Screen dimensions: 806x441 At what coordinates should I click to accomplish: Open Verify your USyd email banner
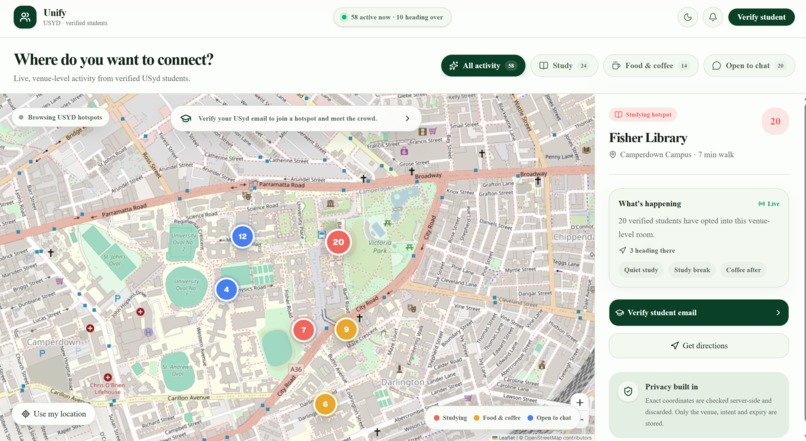296,118
